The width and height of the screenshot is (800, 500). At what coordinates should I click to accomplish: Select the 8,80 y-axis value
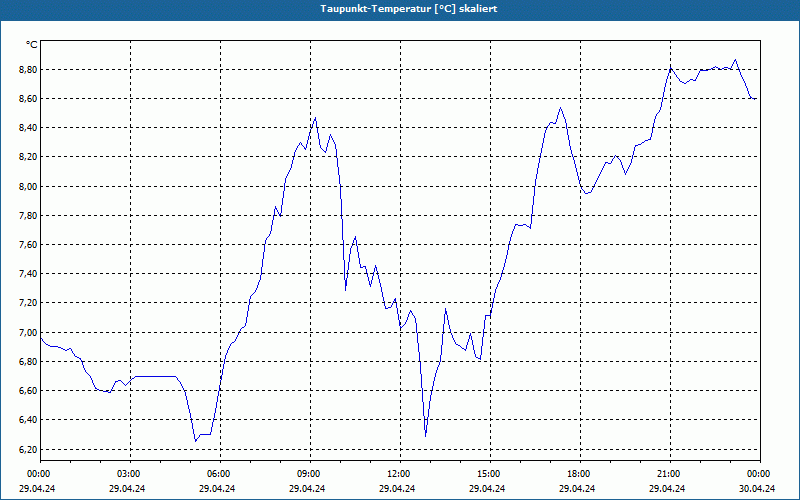tap(28, 69)
